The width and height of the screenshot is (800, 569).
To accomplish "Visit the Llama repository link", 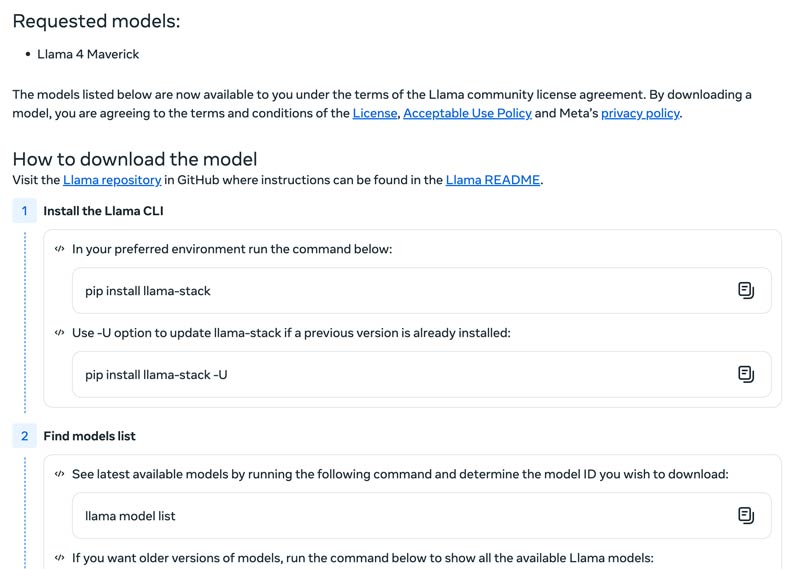I will click(112, 180).
